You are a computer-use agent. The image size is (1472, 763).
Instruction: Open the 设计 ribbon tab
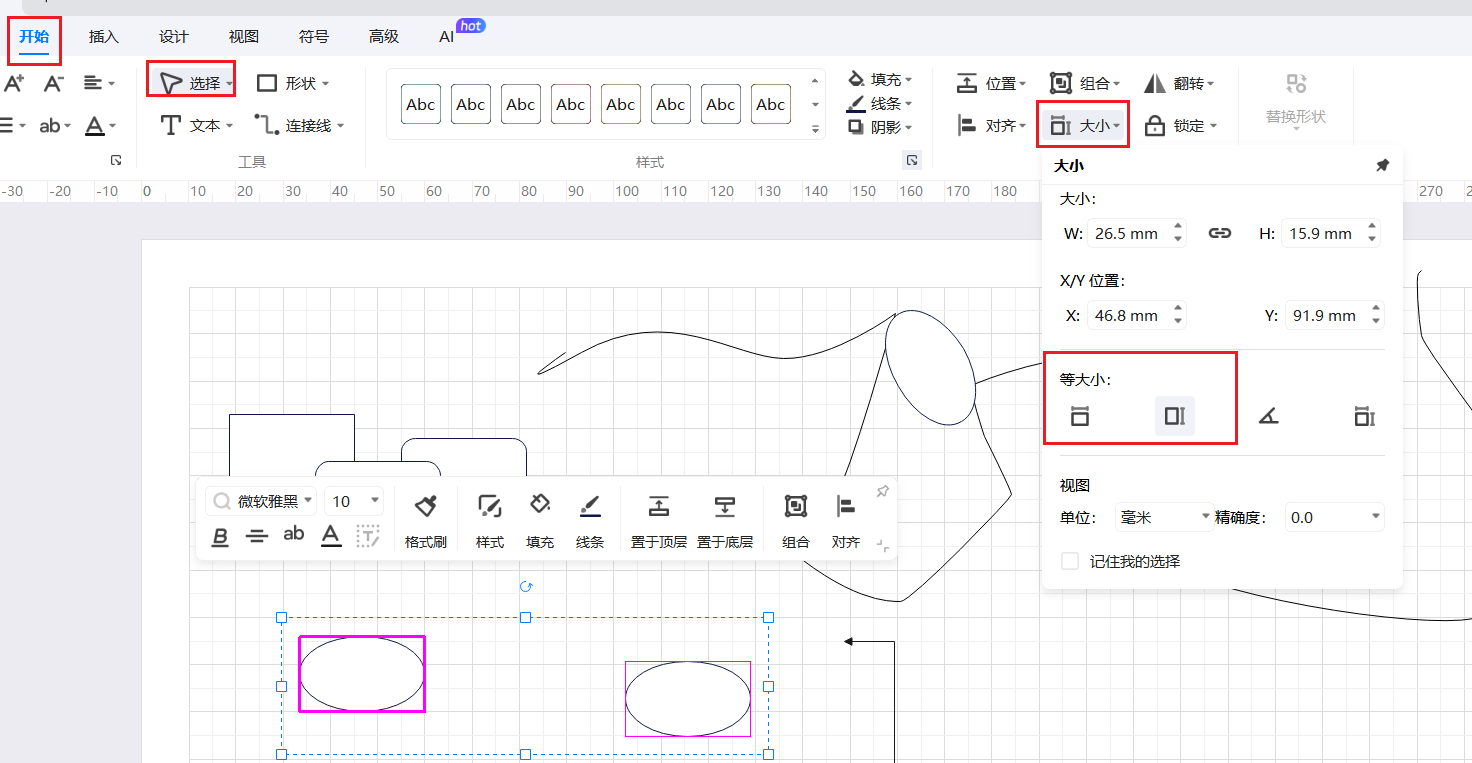tap(173, 37)
